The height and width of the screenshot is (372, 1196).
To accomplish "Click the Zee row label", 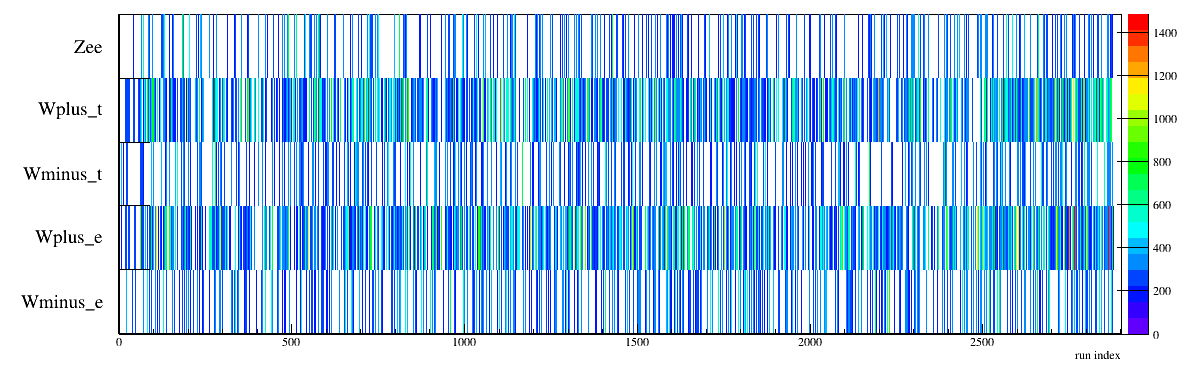I will [88, 47].
